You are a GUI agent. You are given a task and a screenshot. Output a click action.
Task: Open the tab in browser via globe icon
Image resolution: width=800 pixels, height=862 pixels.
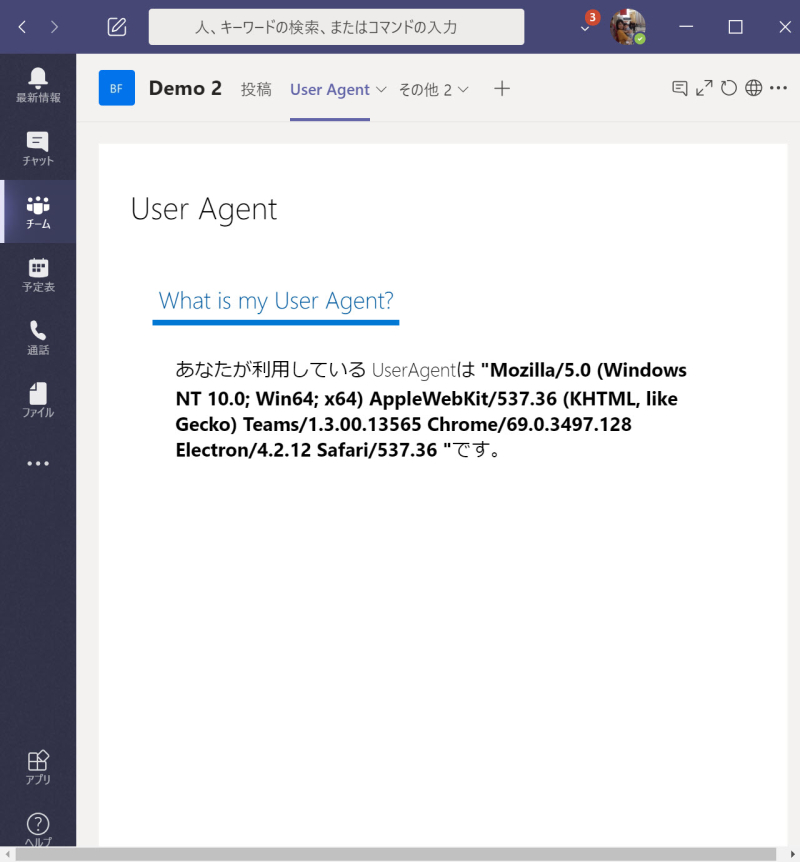[753, 88]
